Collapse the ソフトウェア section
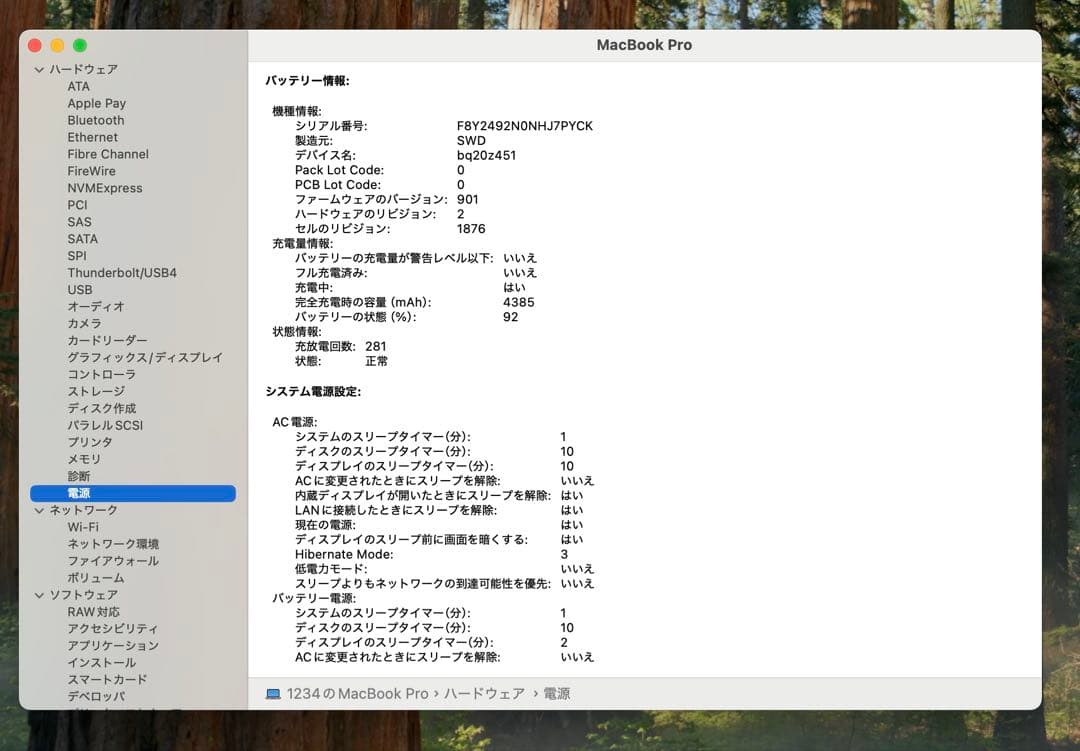 pos(39,595)
